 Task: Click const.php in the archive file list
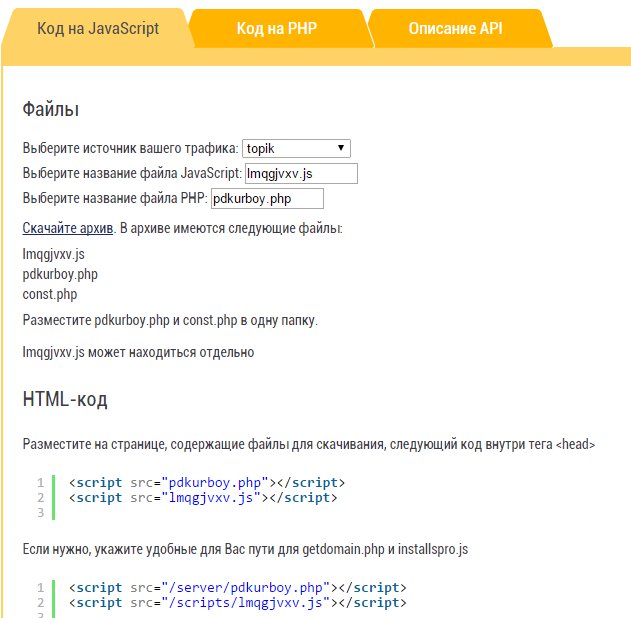tap(50, 295)
